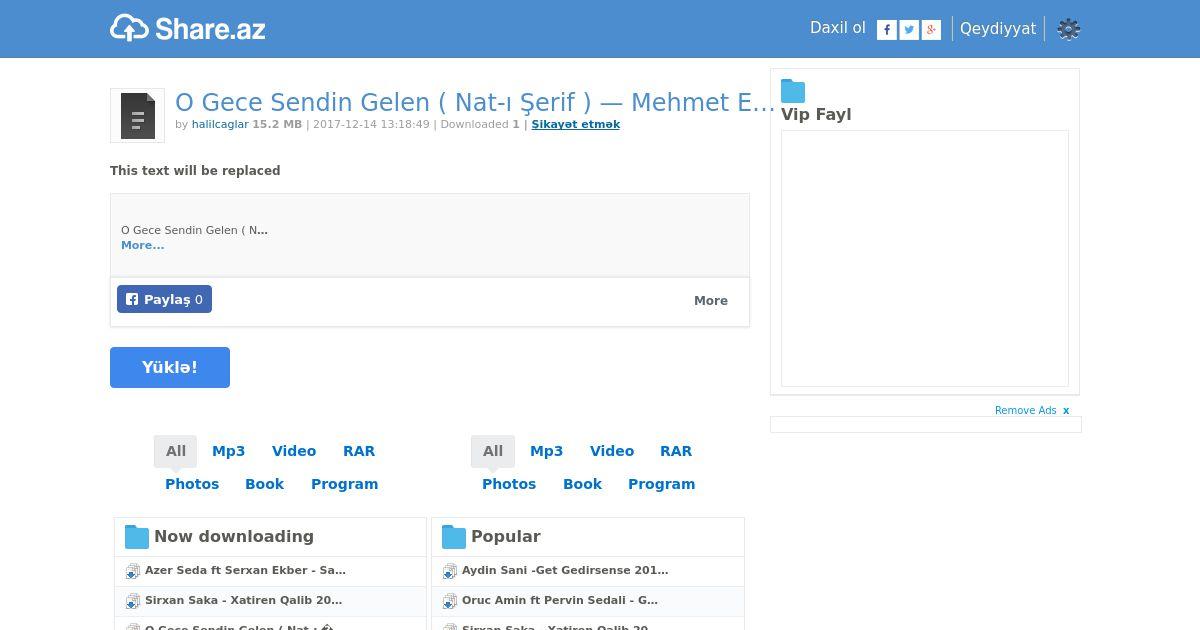The width and height of the screenshot is (1200, 630).
Task: Click file icon beside Sirxan Saka track
Action: click(x=133, y=601)
